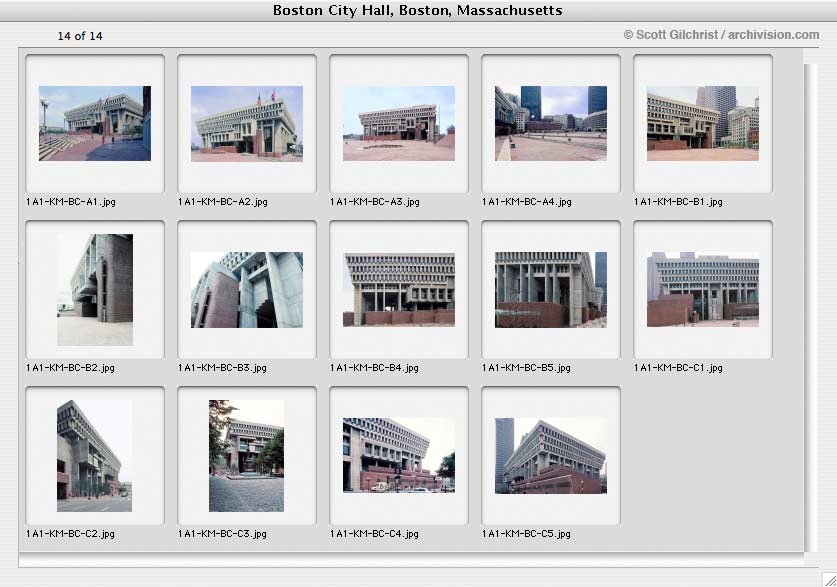Open thumbnail 1A1-KM-BC-A2.jpg with flags
The width and height of the screenshot is (837, 587).
pyautogui.click(x=247, y=123)
